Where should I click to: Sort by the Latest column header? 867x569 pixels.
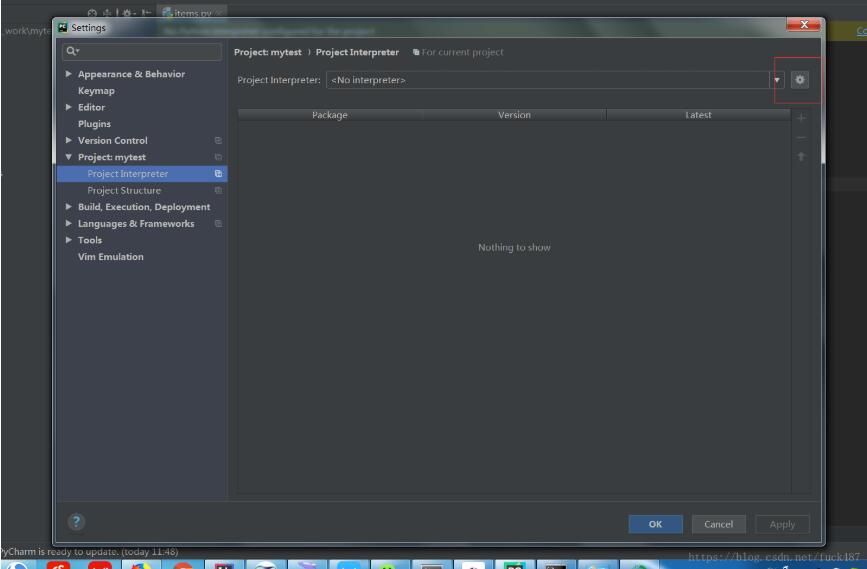698,115
